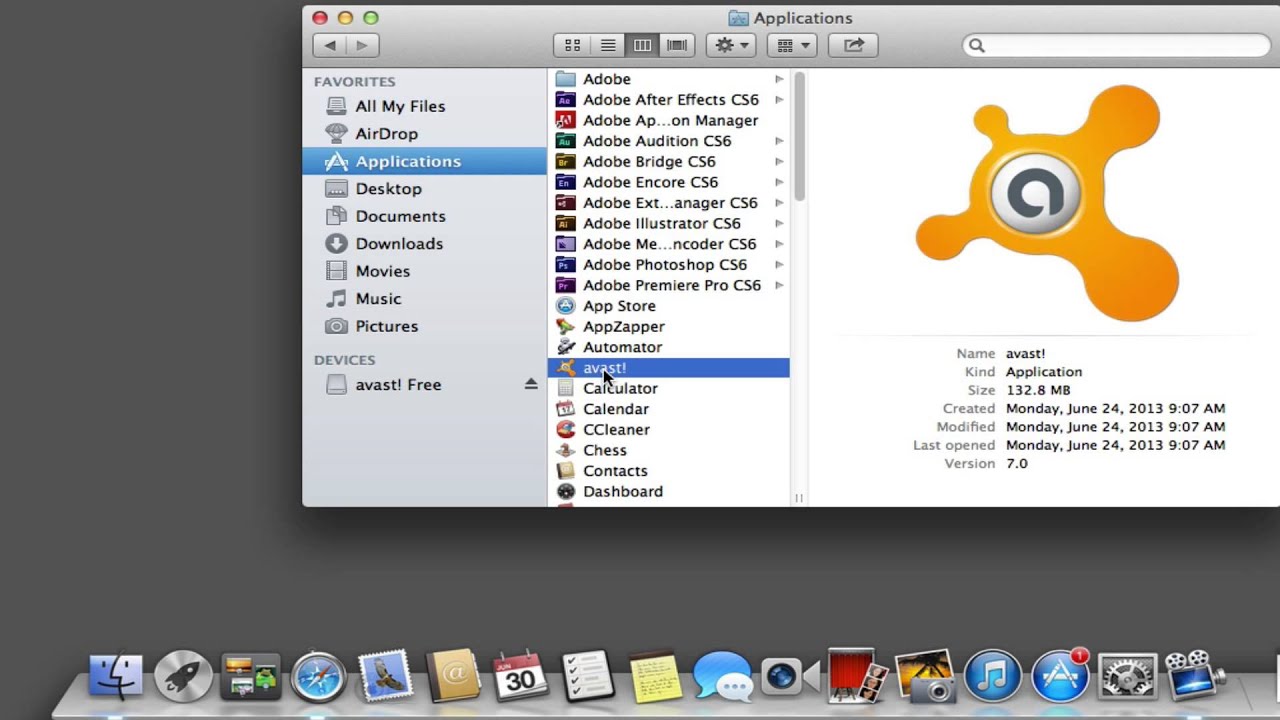Open All My Files in the sidebar
Image resolution: width=1280 pixels, height=720 pixels.
425,106
